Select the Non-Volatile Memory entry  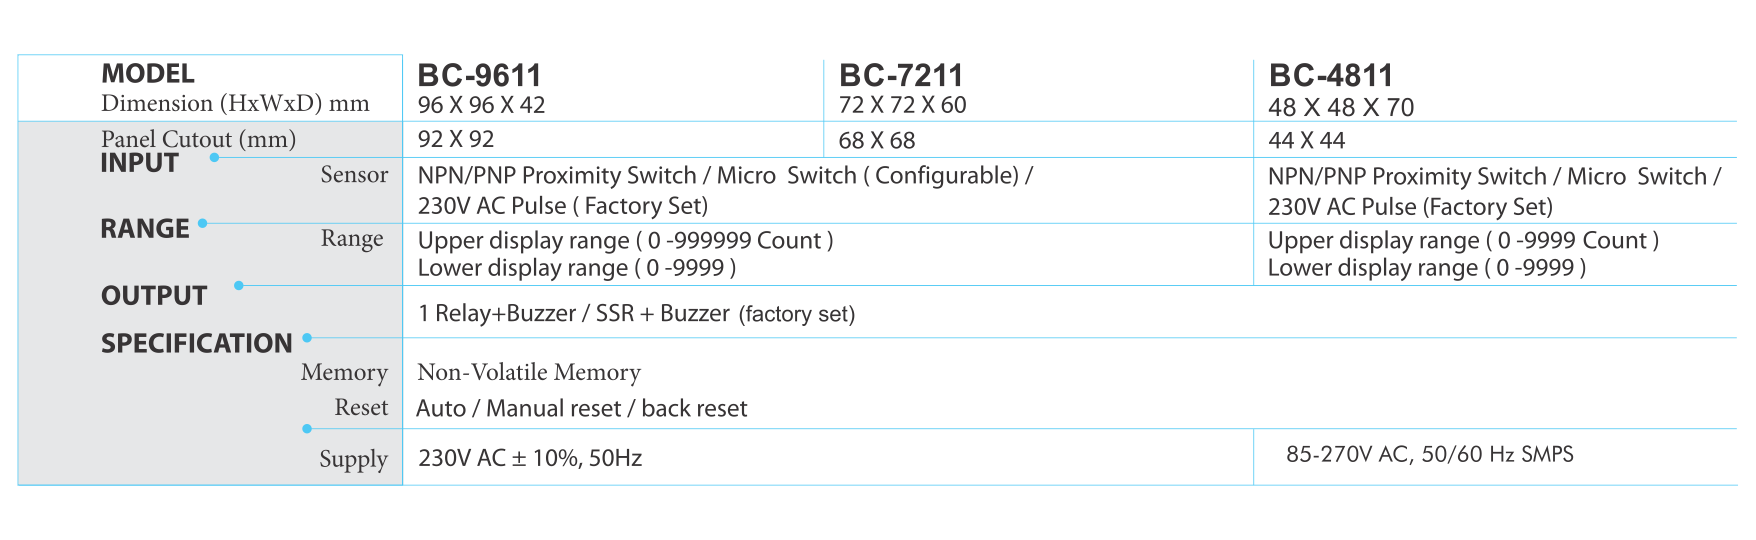tap(529, 372)
